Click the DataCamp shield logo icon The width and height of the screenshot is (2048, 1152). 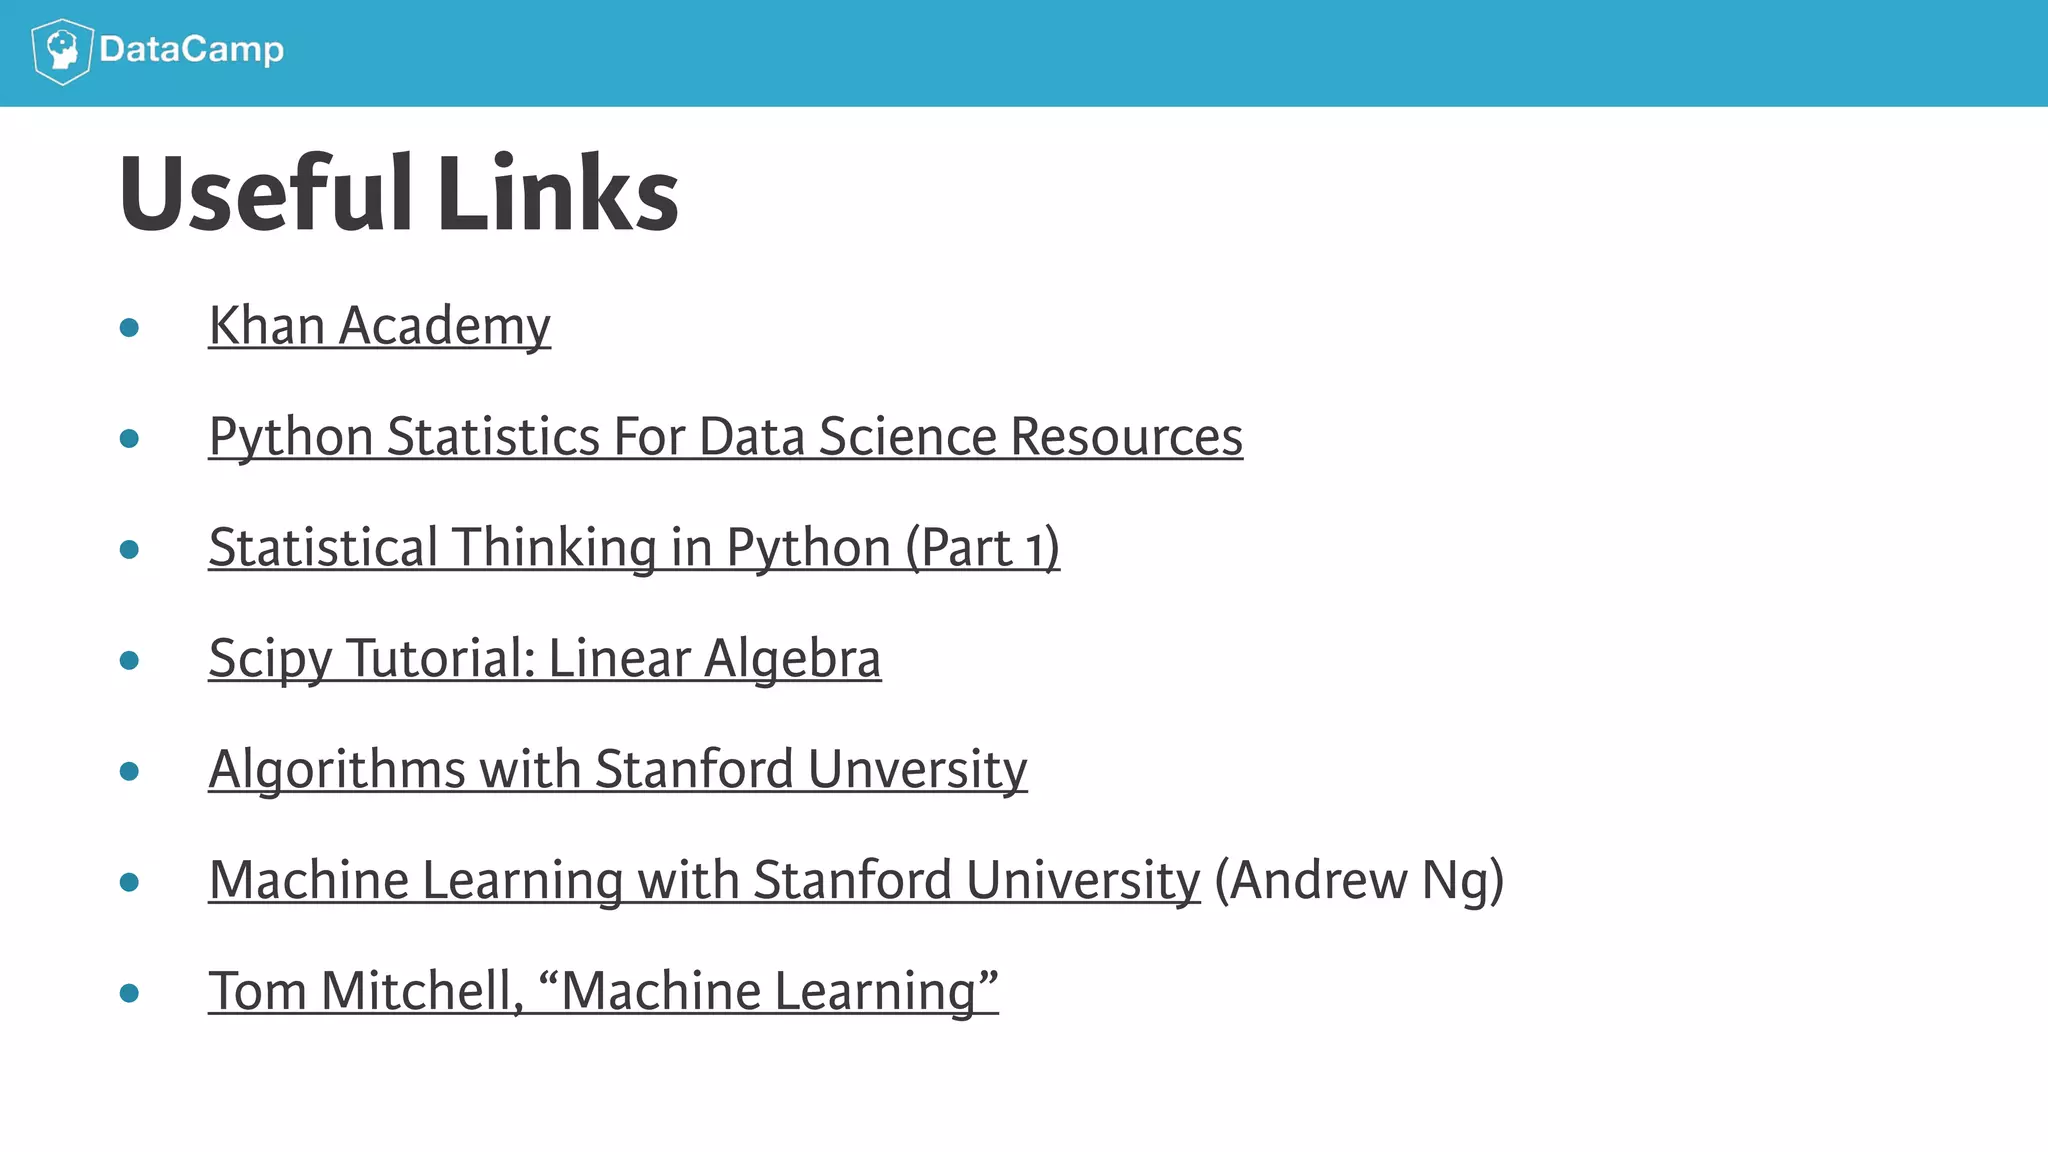62,51
